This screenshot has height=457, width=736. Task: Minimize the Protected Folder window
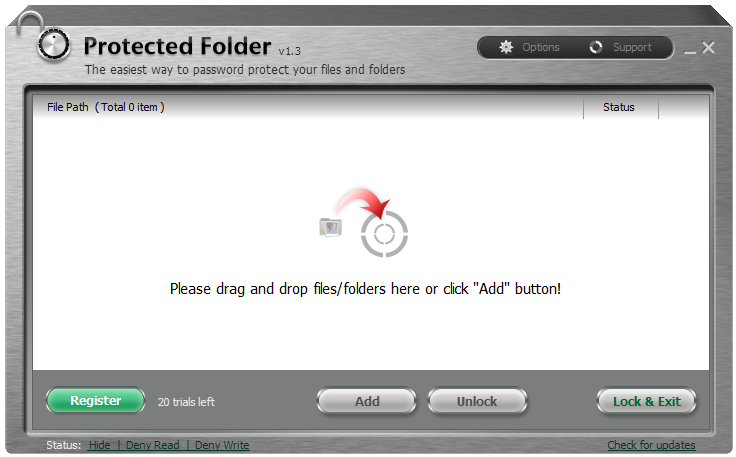point(690,51)
